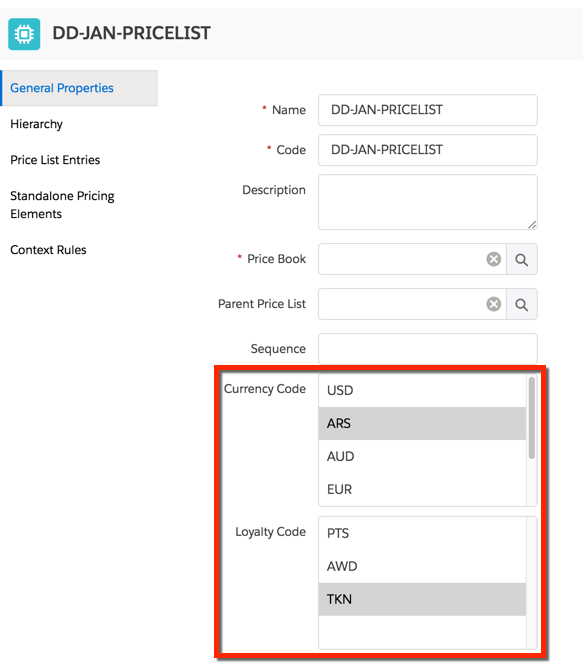583x669 pixels.
Task: Choose AUD currency option
Action: pyautogui.click(x=422, y=456)
